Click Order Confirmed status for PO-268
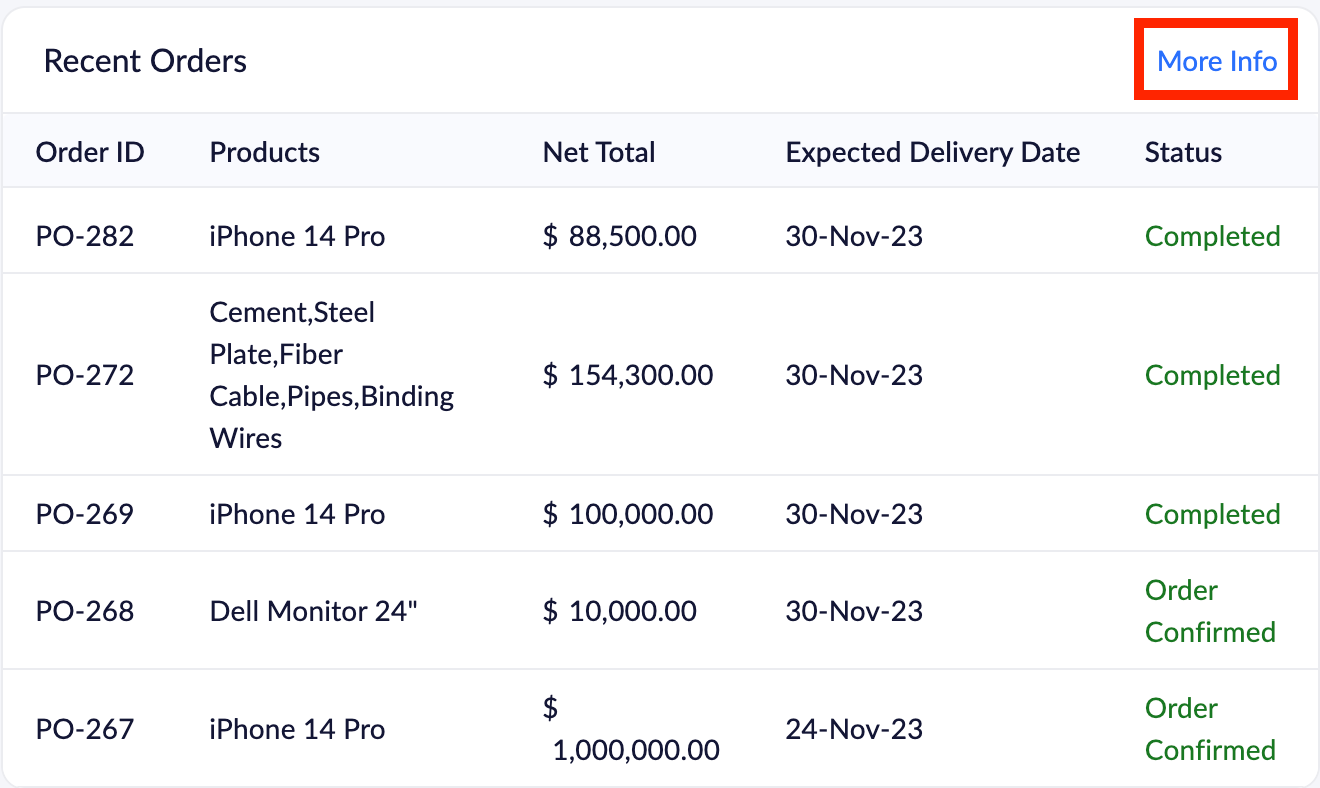The height and width of the screenshot is (788, 1320). click(x=1210, y=611)
